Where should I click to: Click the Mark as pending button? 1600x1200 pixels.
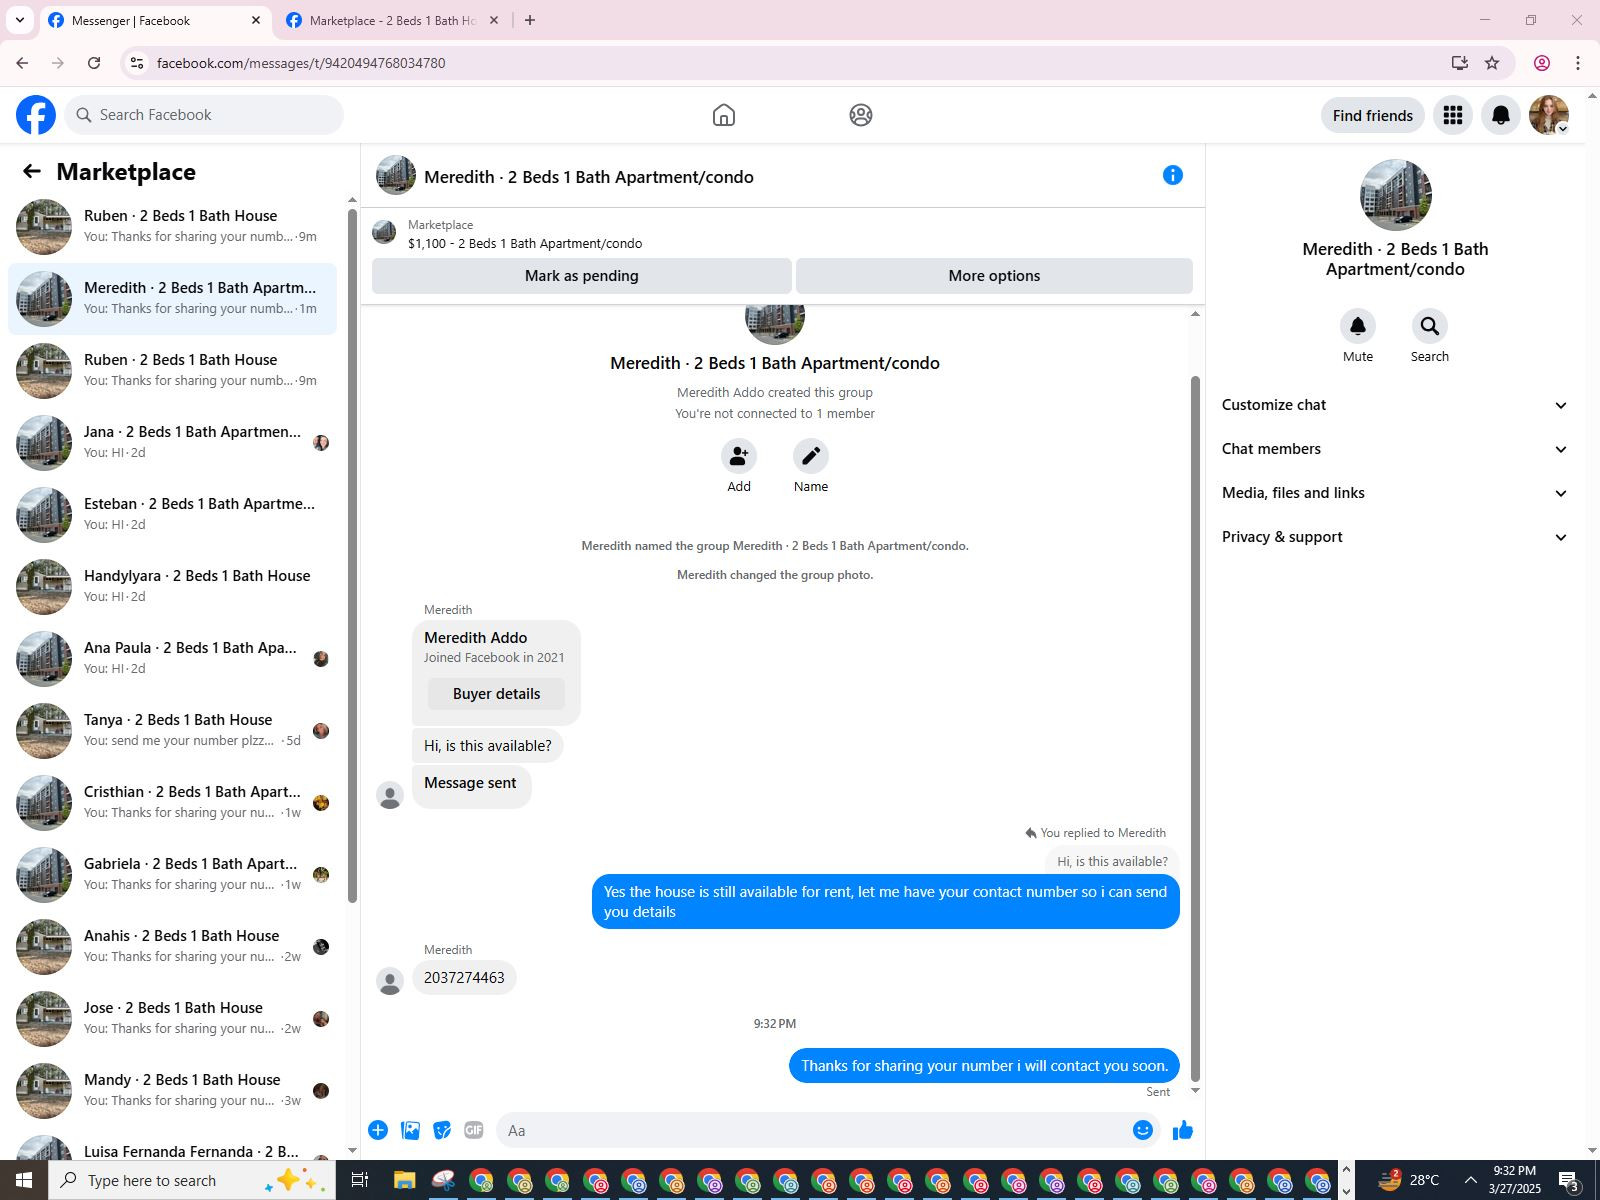[x=582, y=276]
